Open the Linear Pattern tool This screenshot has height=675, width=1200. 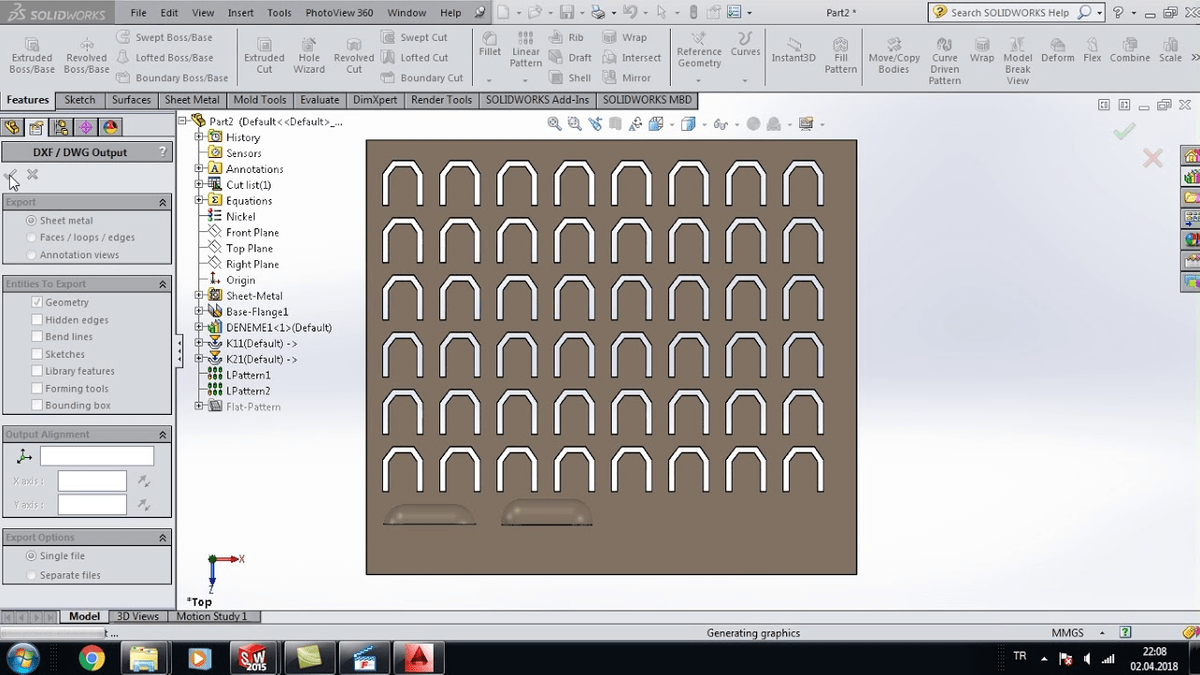525,52
